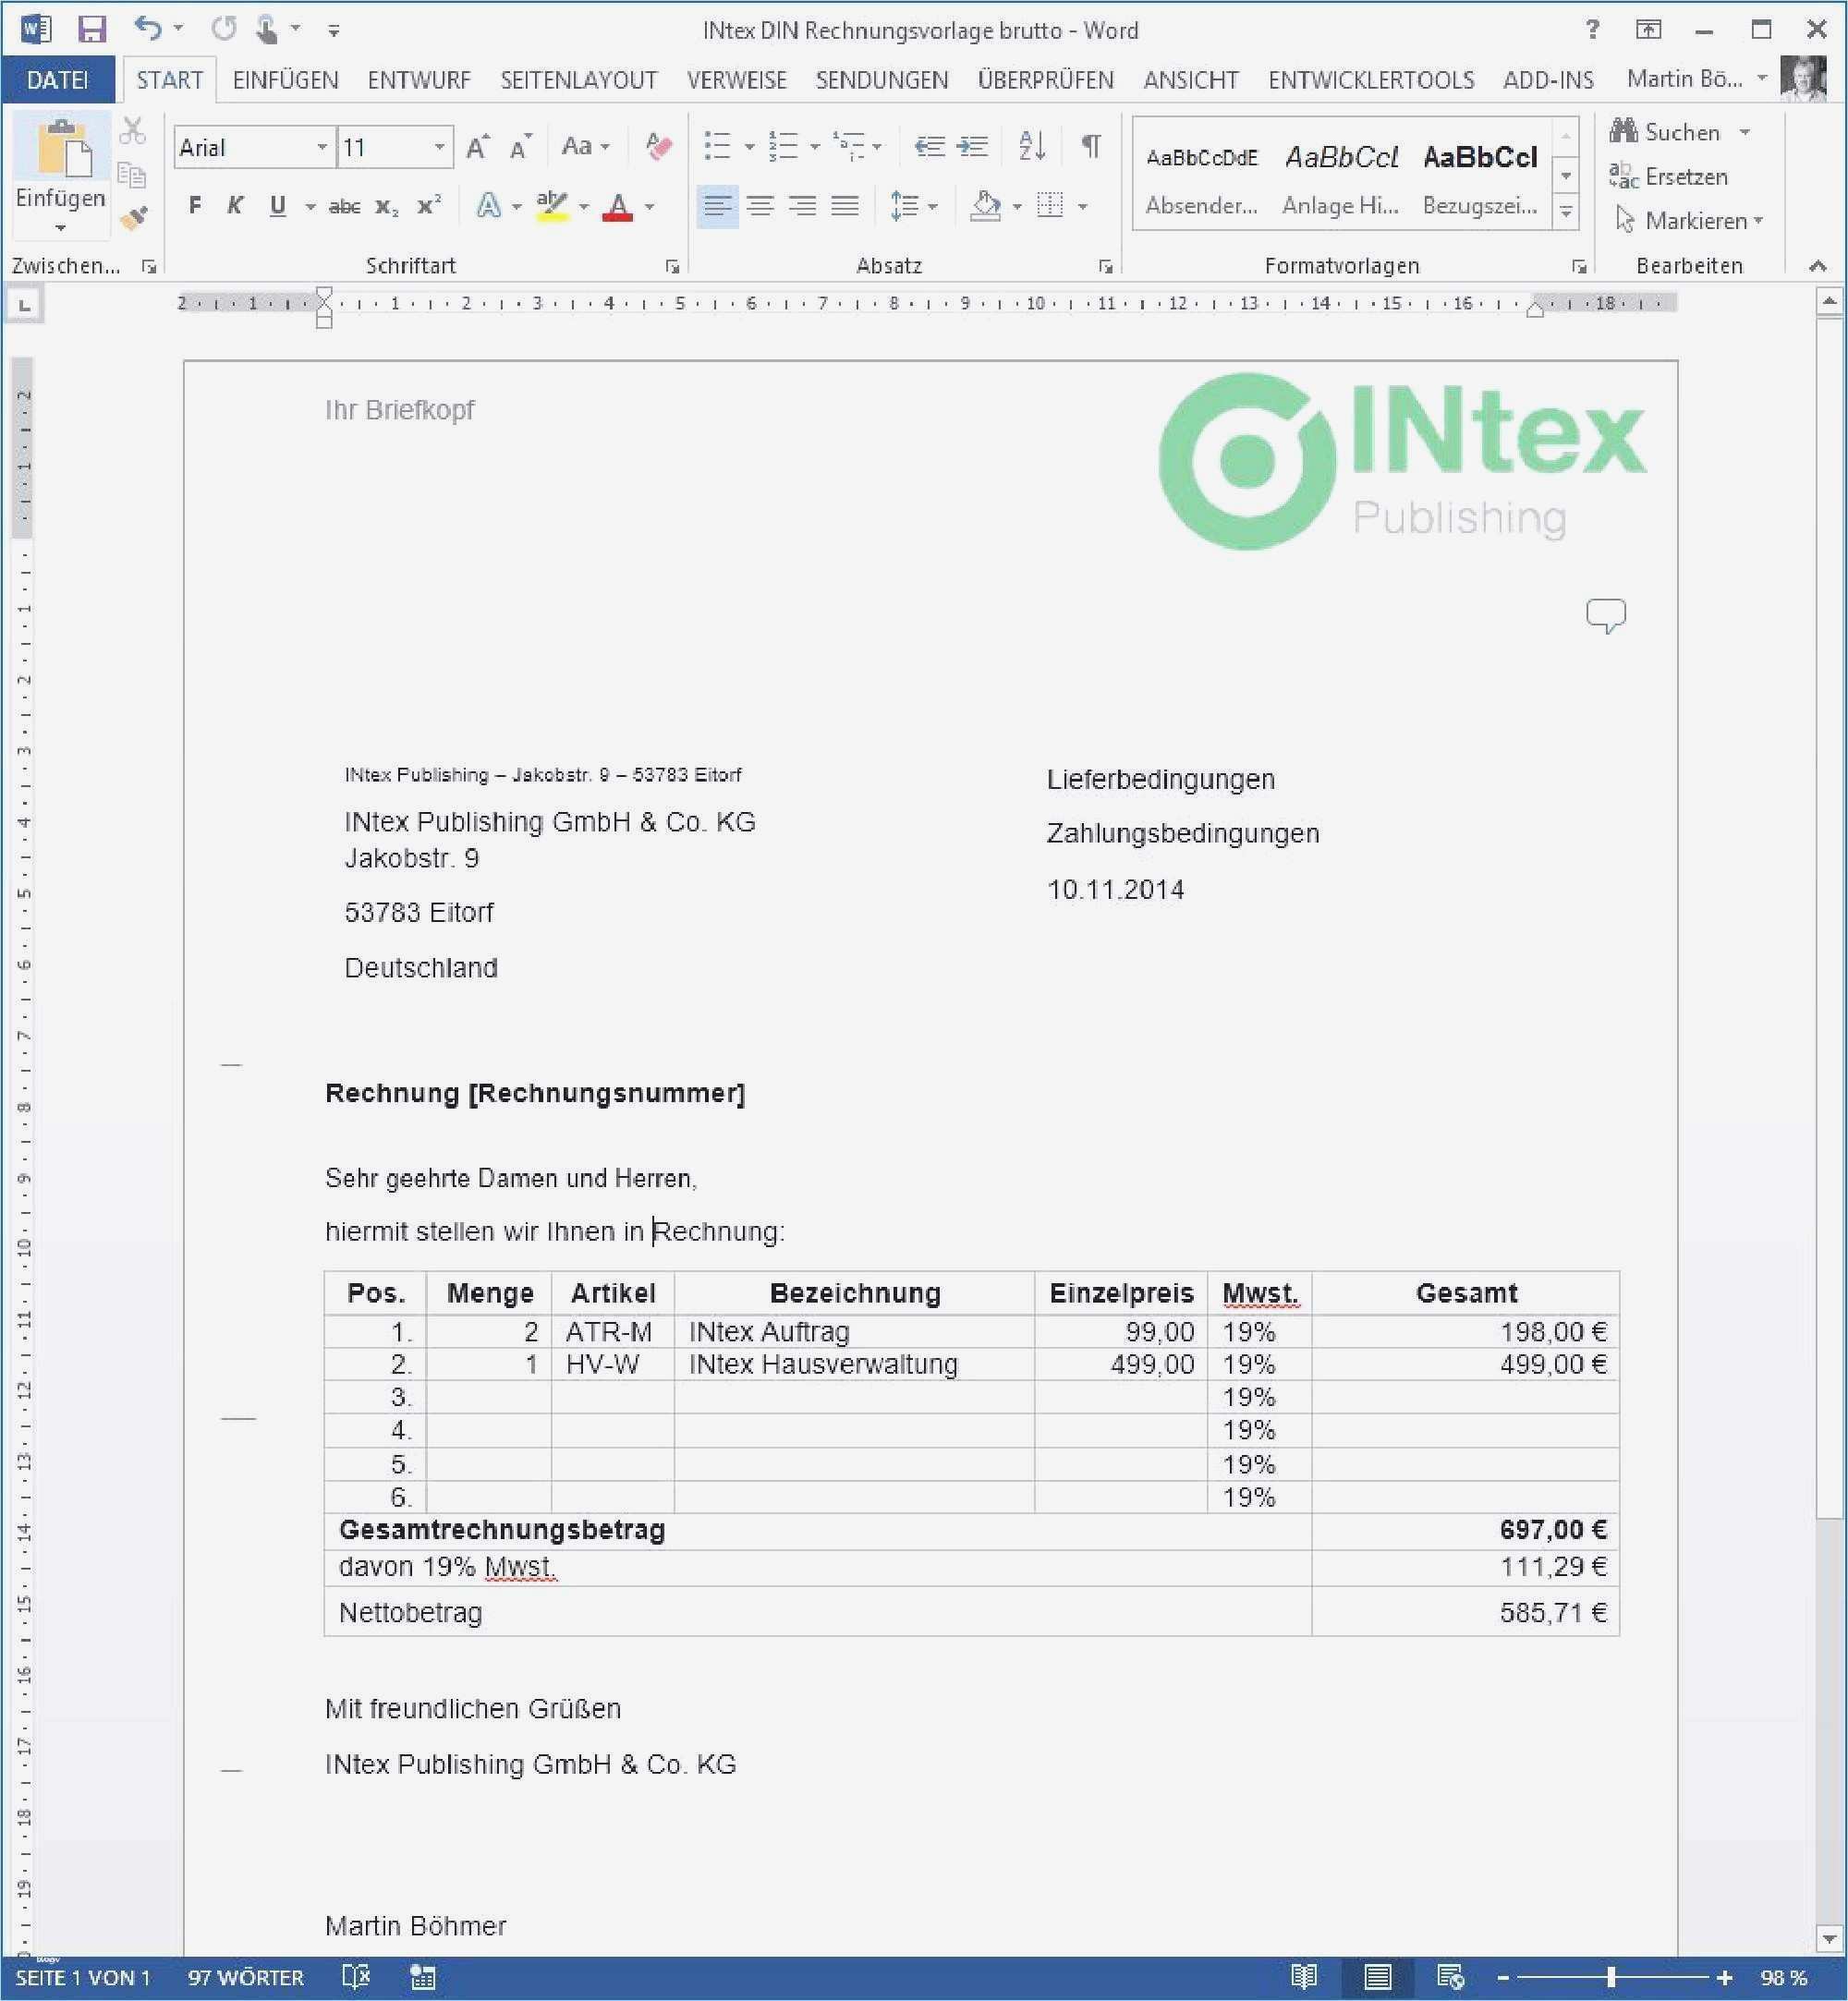Viewport: 1848px width, 2001px height.
Task: Apply italic formatting
Action: click(x=236, y=205)
